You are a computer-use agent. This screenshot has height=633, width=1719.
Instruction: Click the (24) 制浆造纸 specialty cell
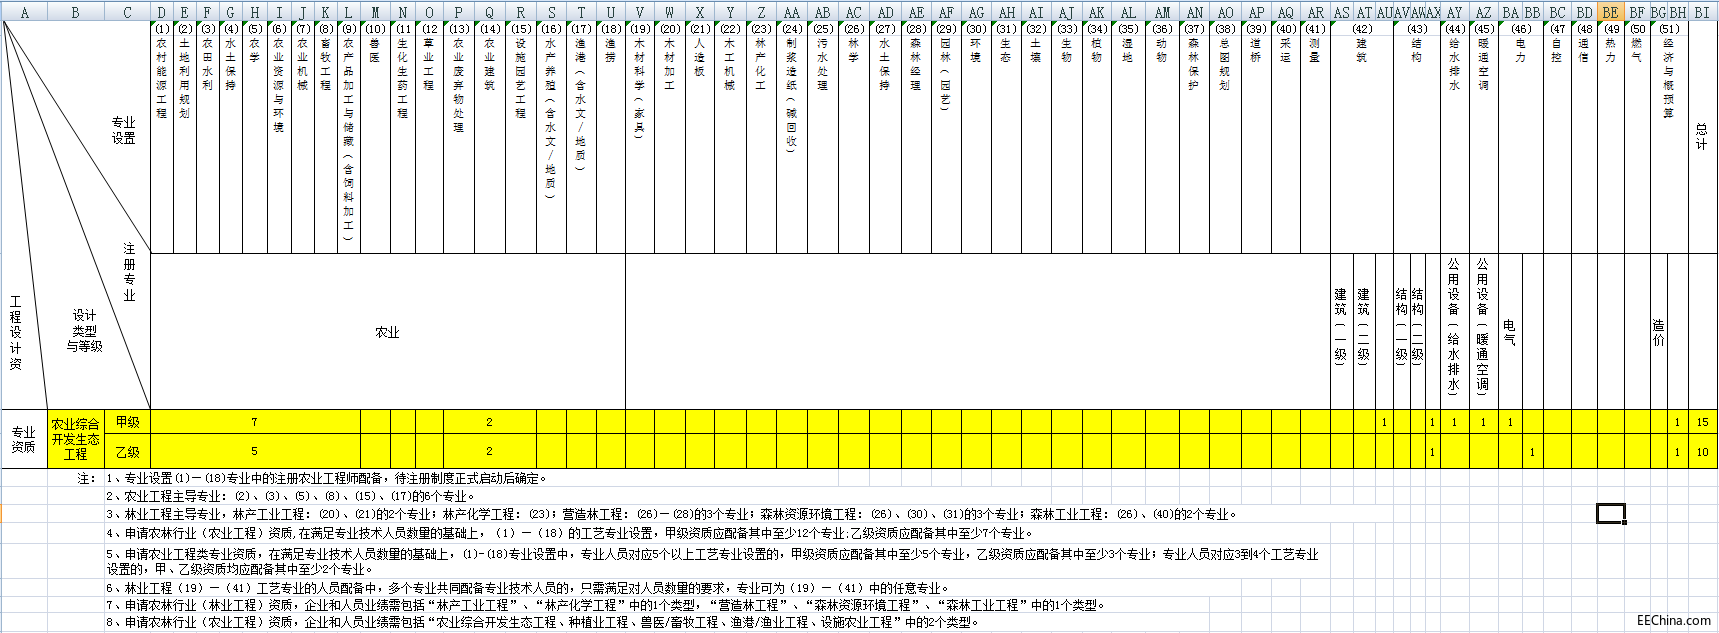(791, 137)
